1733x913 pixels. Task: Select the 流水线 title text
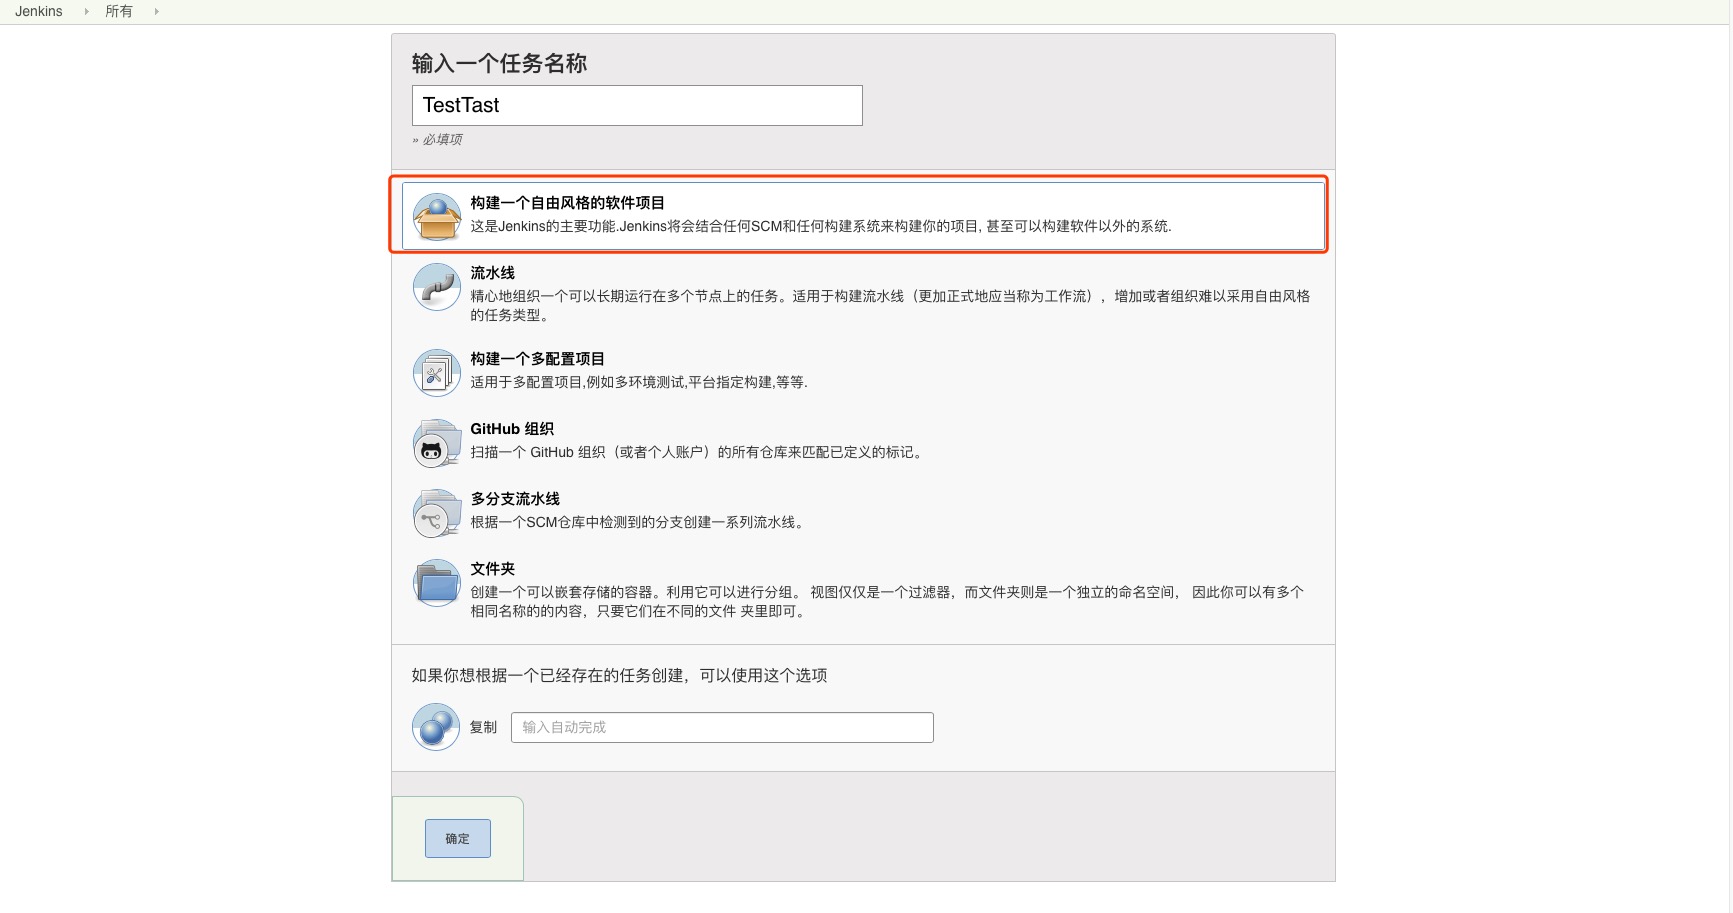[493, 272]
